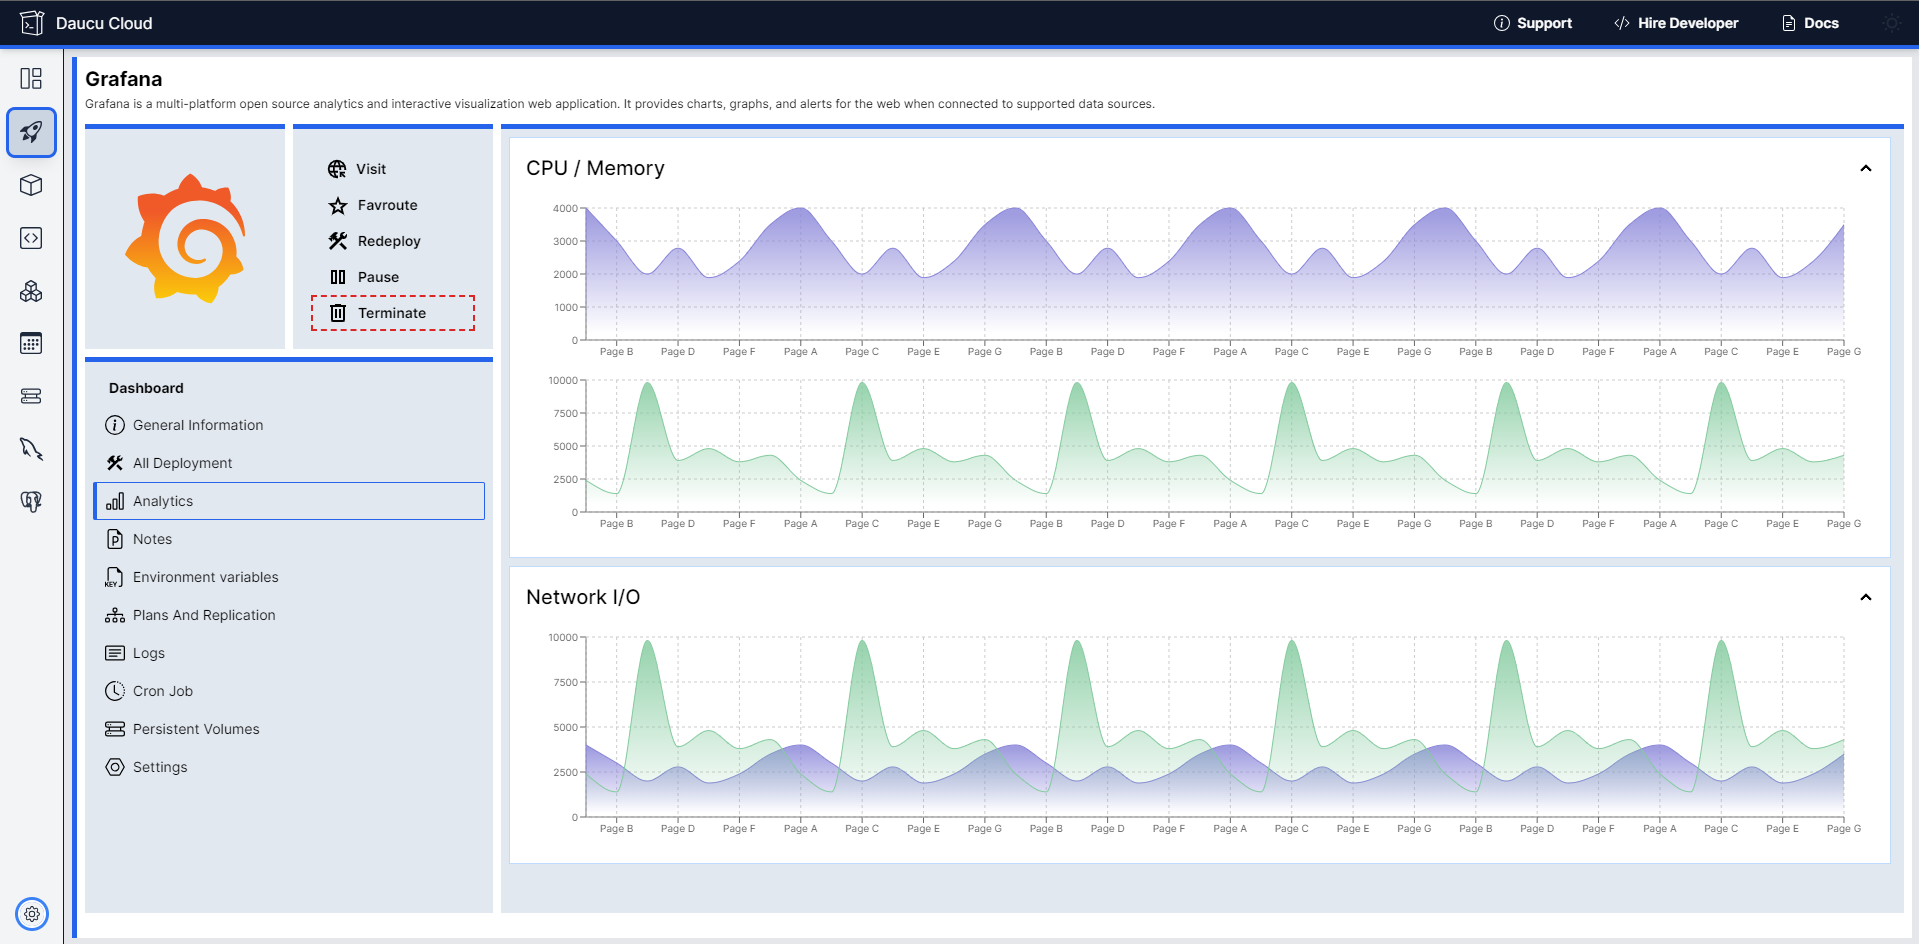Click the Redeploy tools icon
The image size is (1919, 944).
(338, 241)
